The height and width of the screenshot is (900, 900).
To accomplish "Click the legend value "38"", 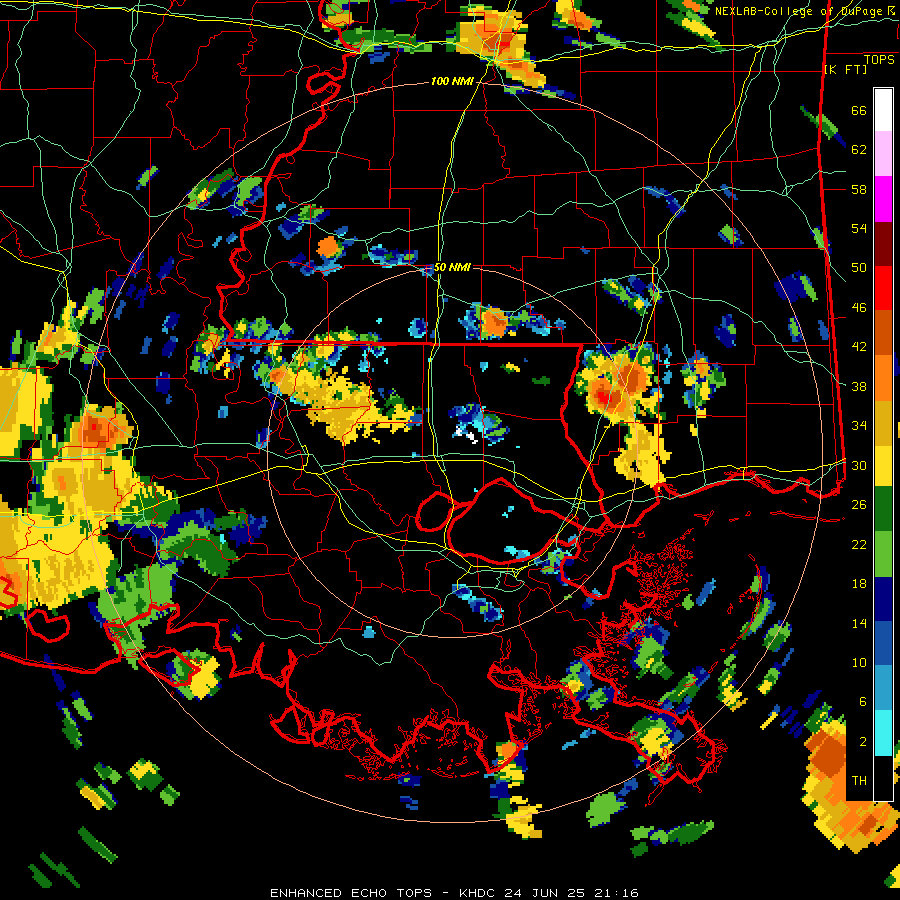I will tap(859, 386).
